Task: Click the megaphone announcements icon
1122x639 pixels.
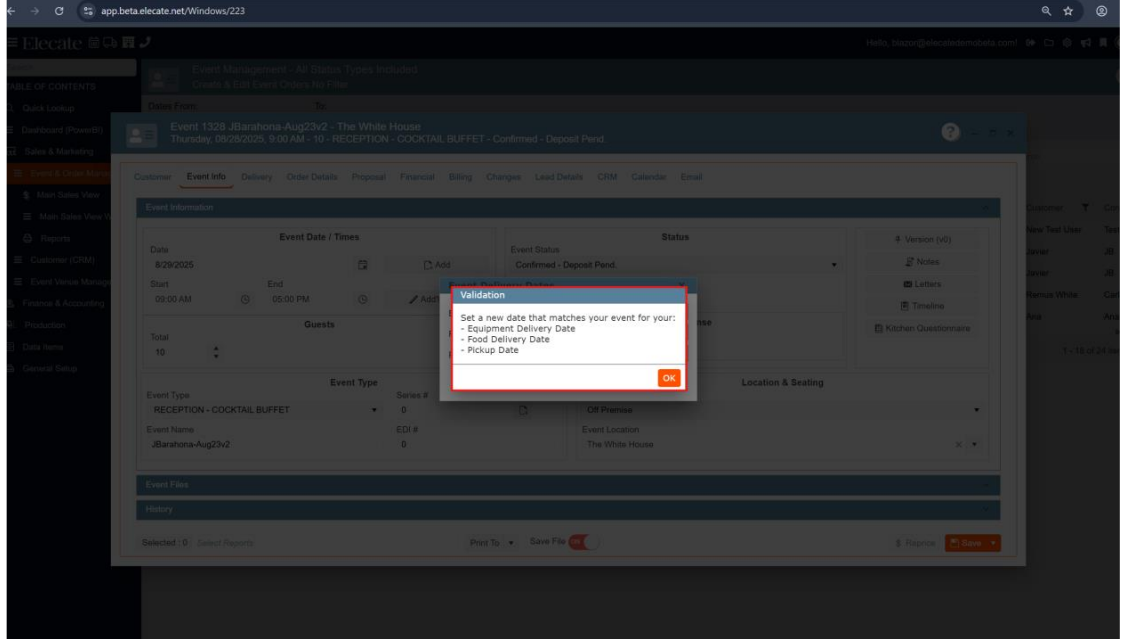Action: (x=1086, y=43)
